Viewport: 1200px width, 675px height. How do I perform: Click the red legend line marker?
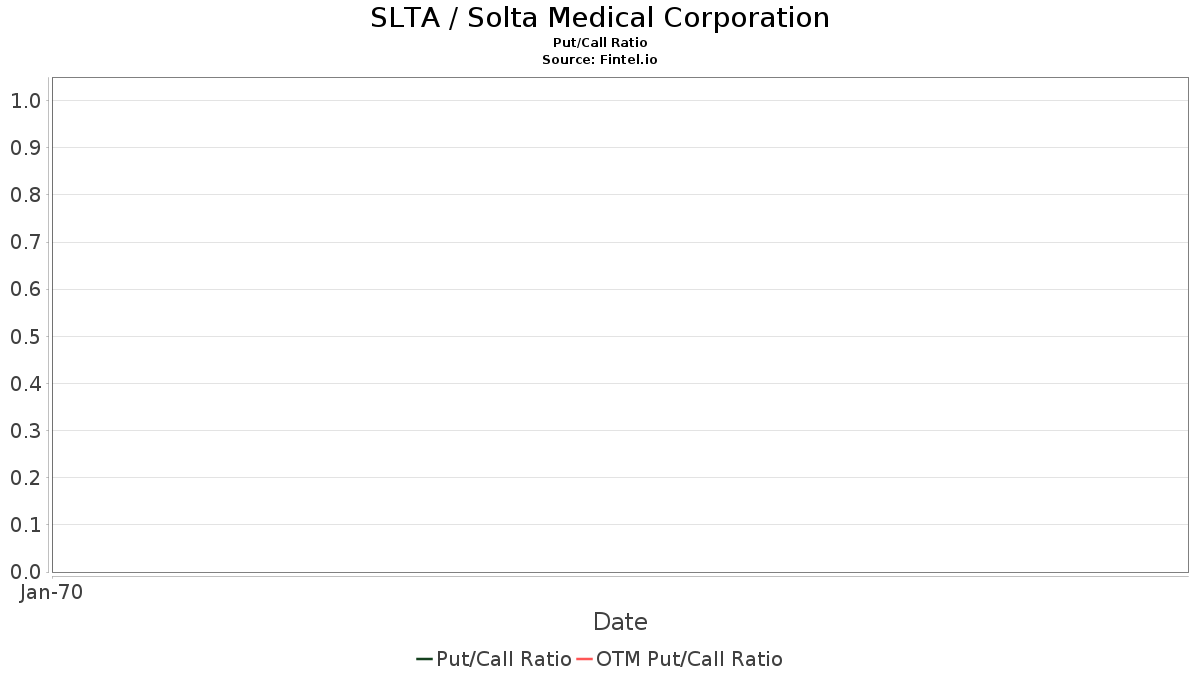(x=585, y=659)
